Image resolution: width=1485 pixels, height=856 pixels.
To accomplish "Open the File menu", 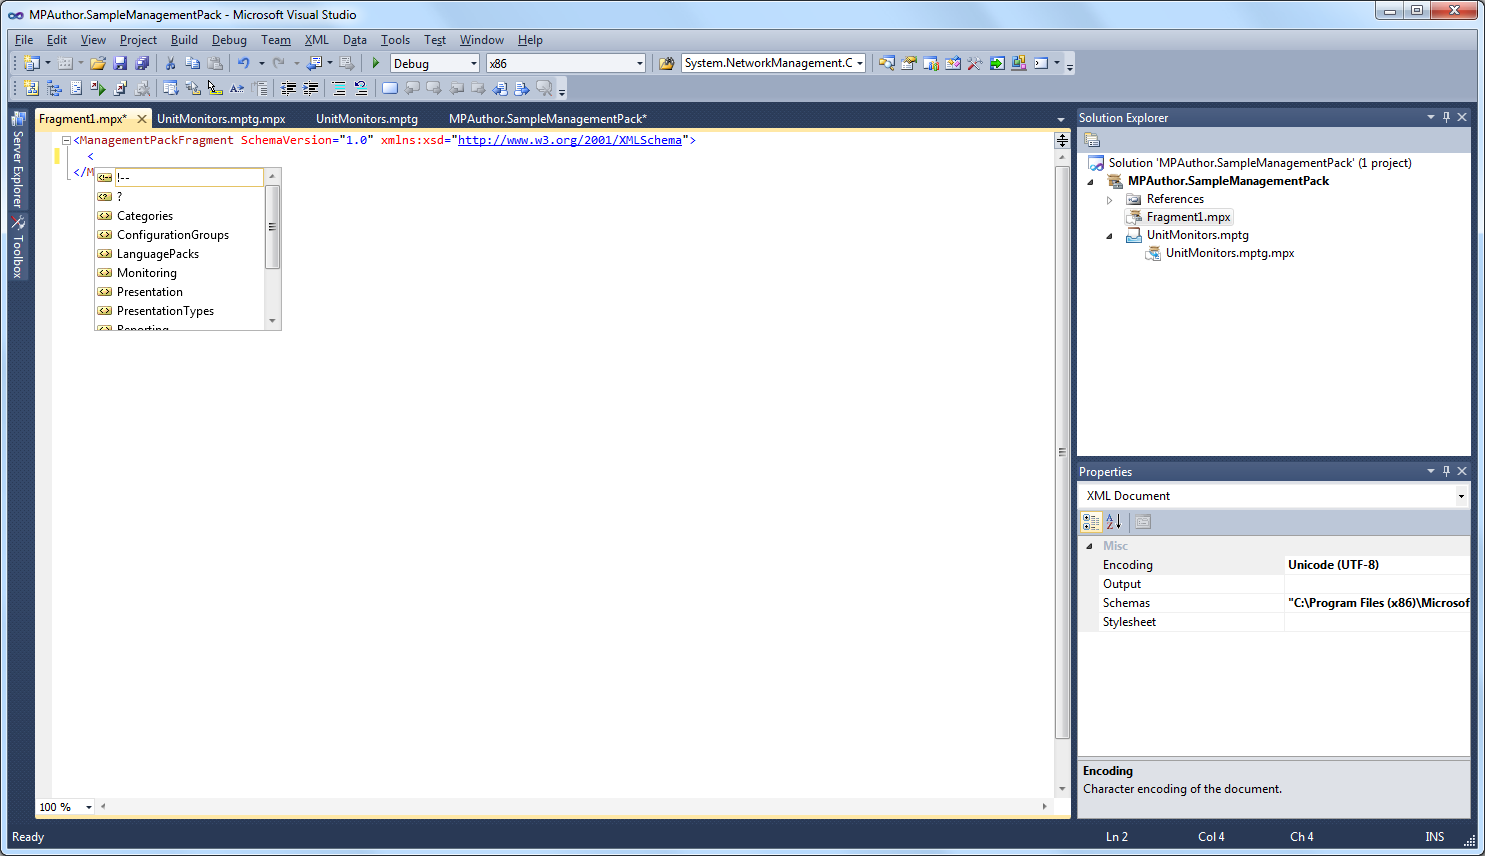I will 24,40.
